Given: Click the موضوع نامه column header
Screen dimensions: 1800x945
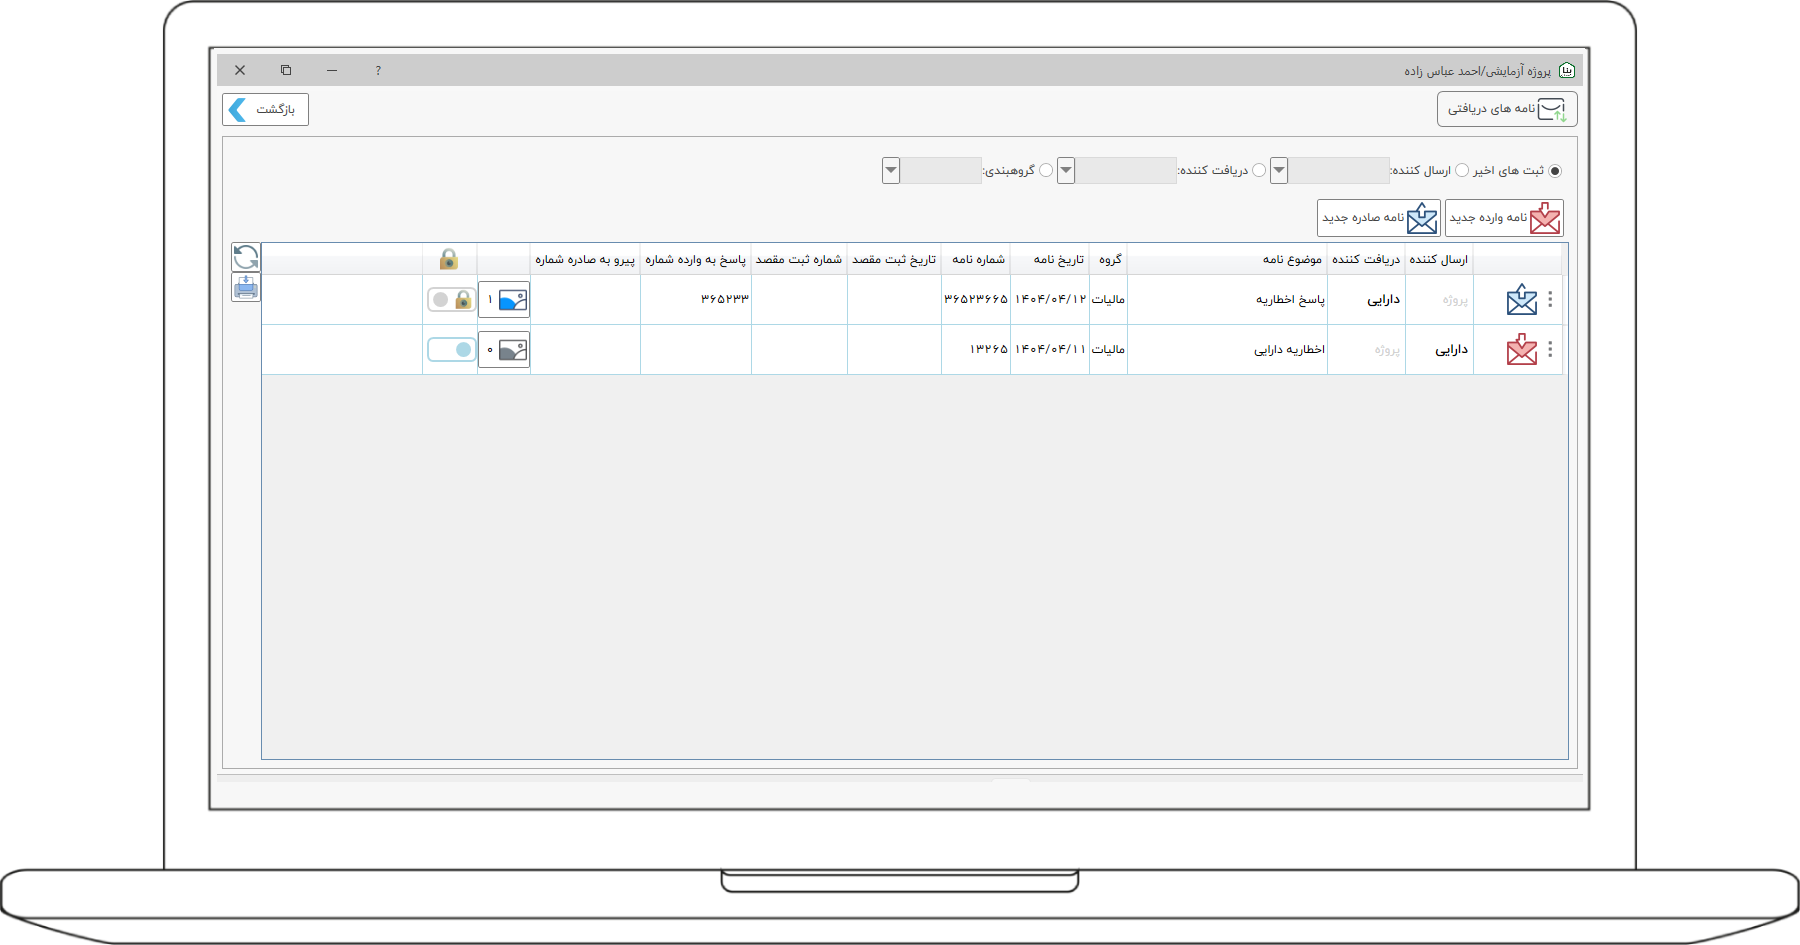Looking at the screenshot, I should 1291,260.
